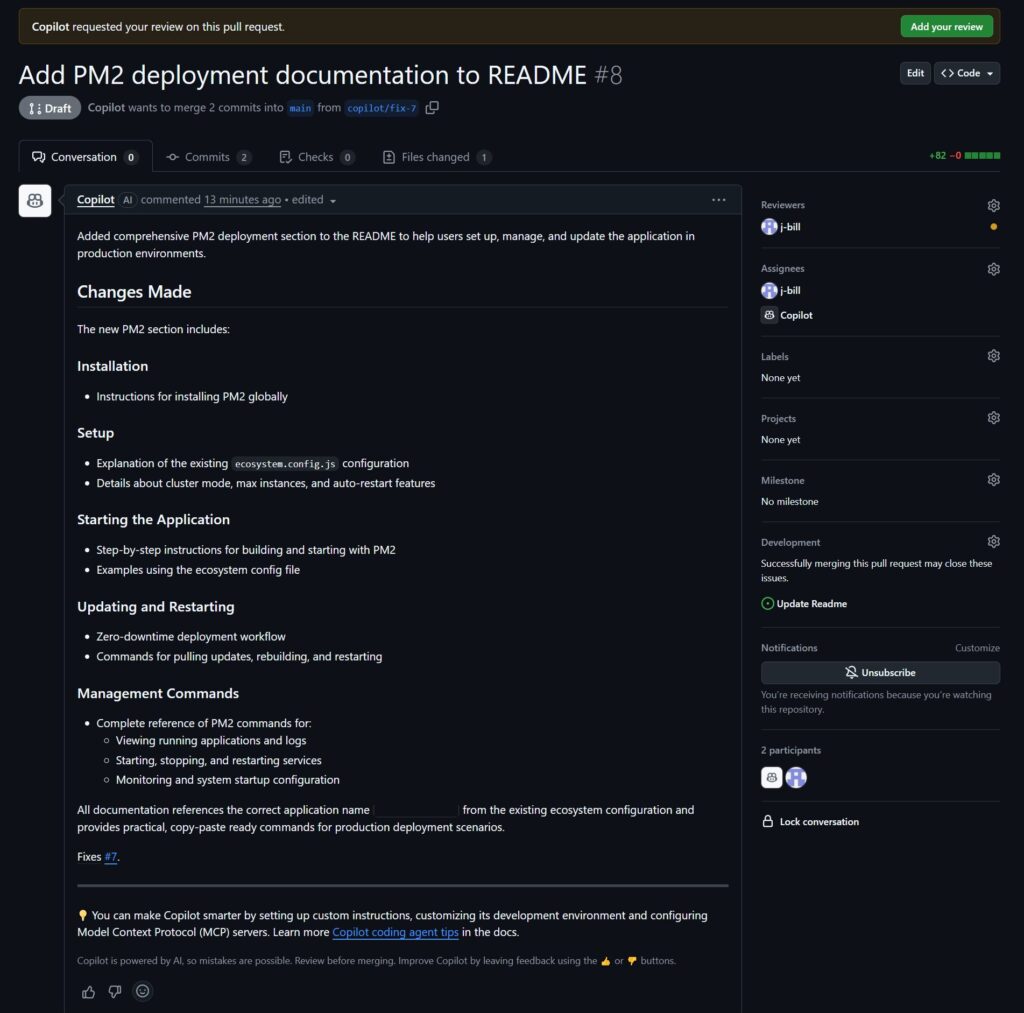Click the j-bill participant avatar
This screenshot has width=1024, height=1013.
[x=795, y=777]
